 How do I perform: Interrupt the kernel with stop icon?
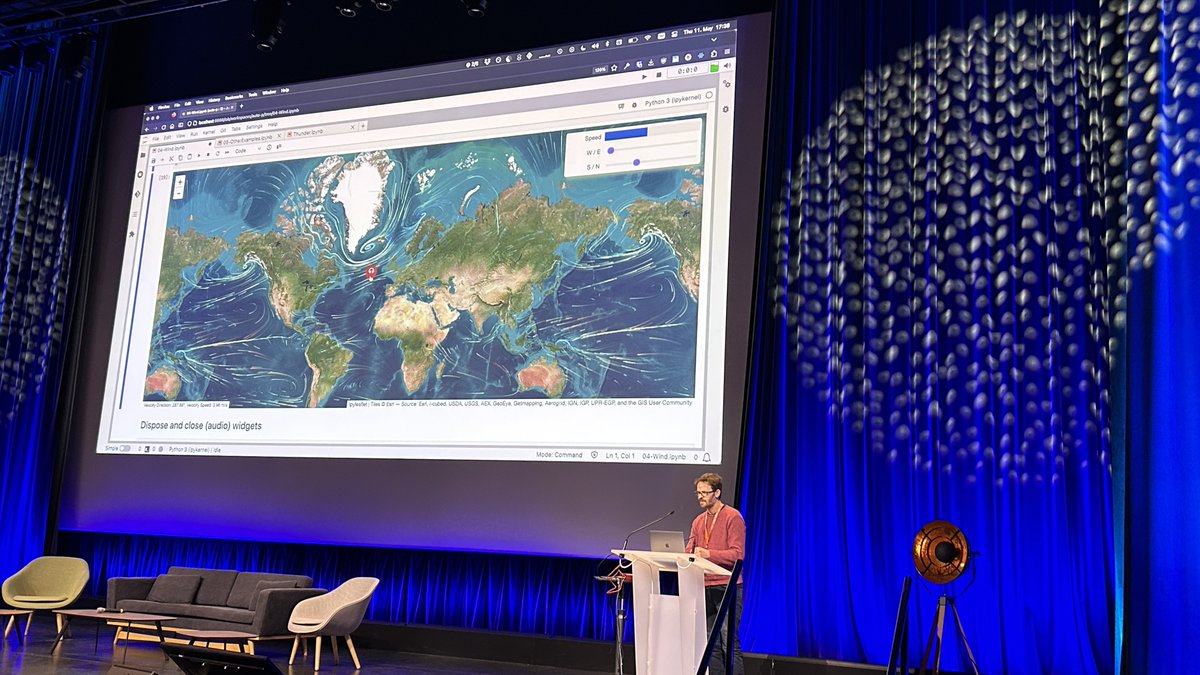208,154
